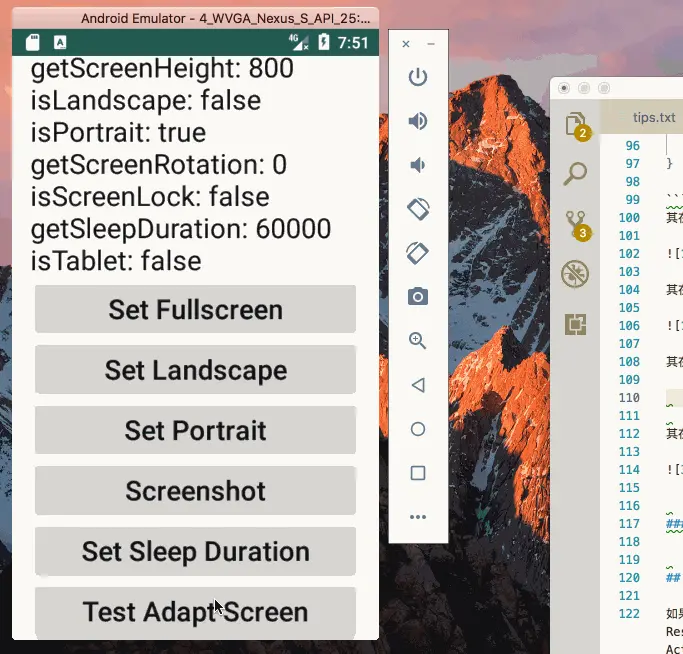The width and height of the screenshot is (683, 654).
Task: Tap the Set Sleep Duration button
Action: point(195,551)
